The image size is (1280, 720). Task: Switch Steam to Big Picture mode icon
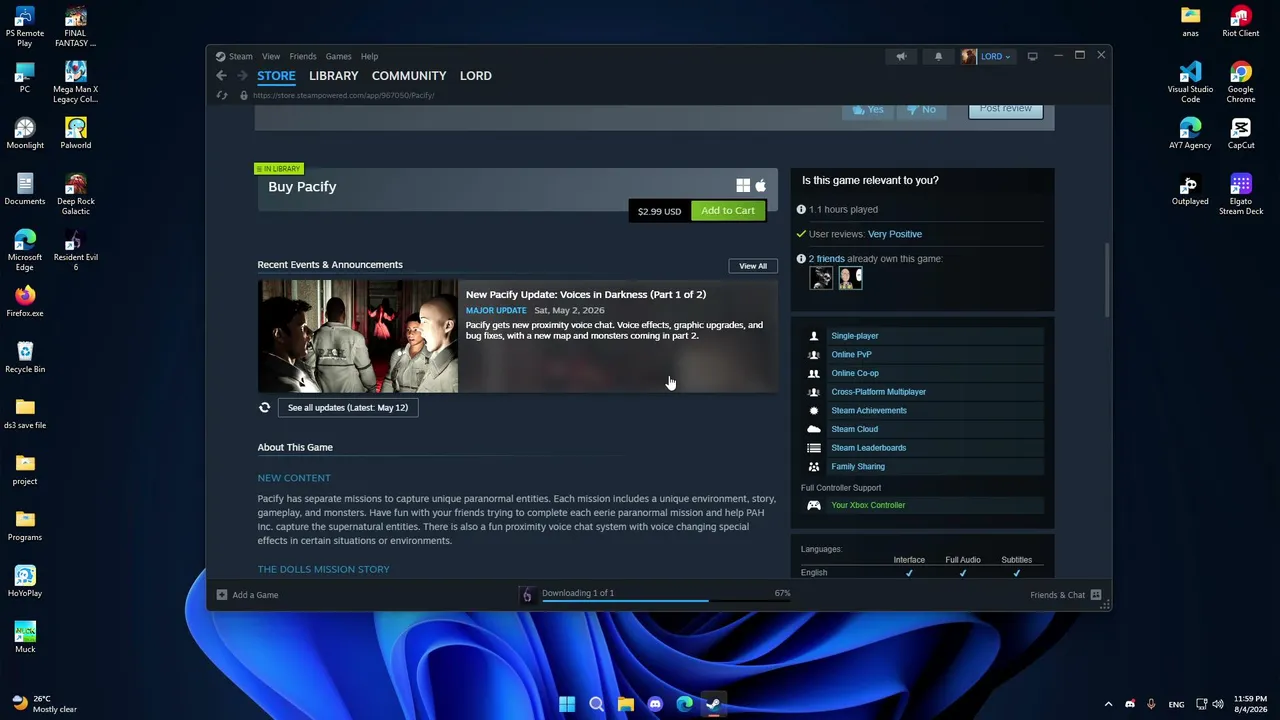pos(1033,56)
